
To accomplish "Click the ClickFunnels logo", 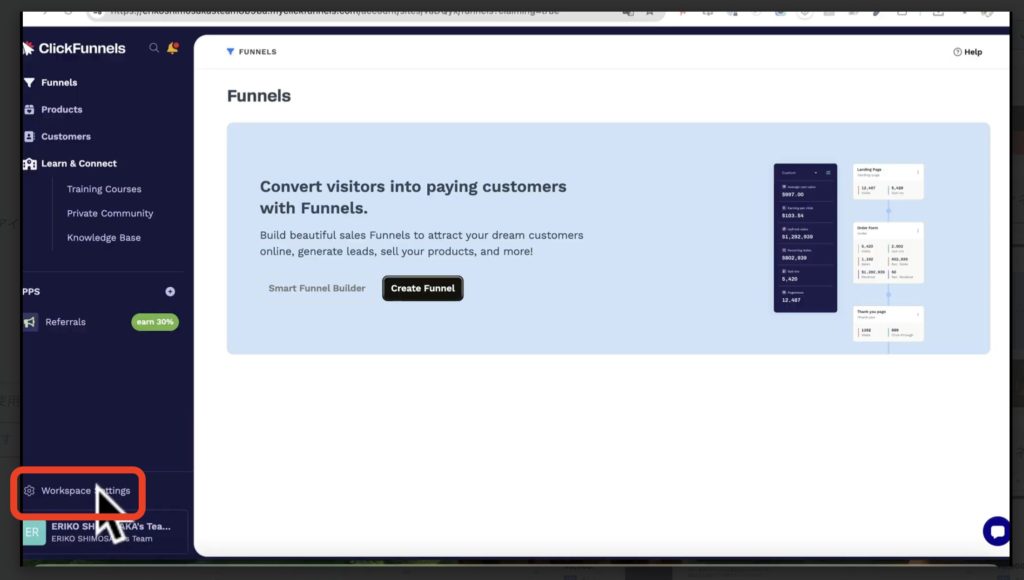I will click(75, 48).
